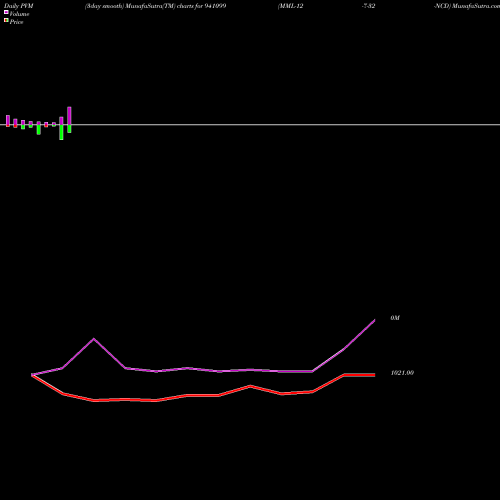Click the (MML-12 symbol text
The image size is (500, 500).
click(291, 6)
